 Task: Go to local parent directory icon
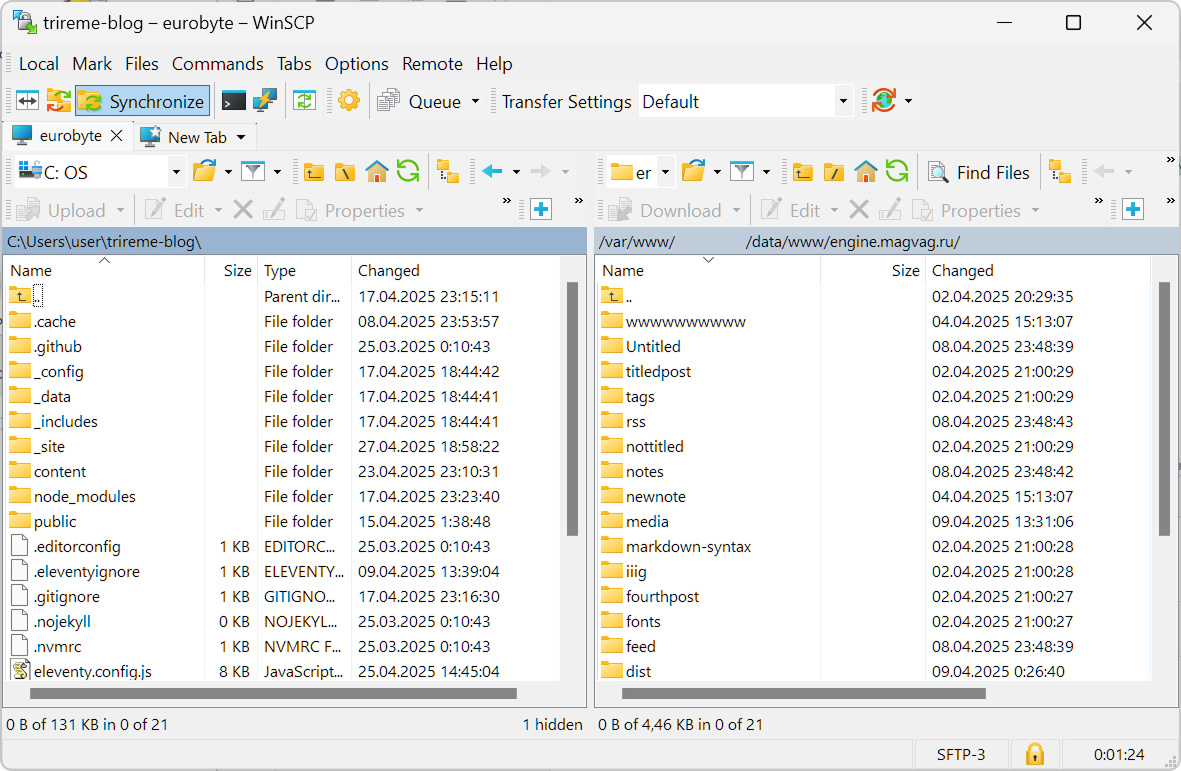click(x=313, y=172)
